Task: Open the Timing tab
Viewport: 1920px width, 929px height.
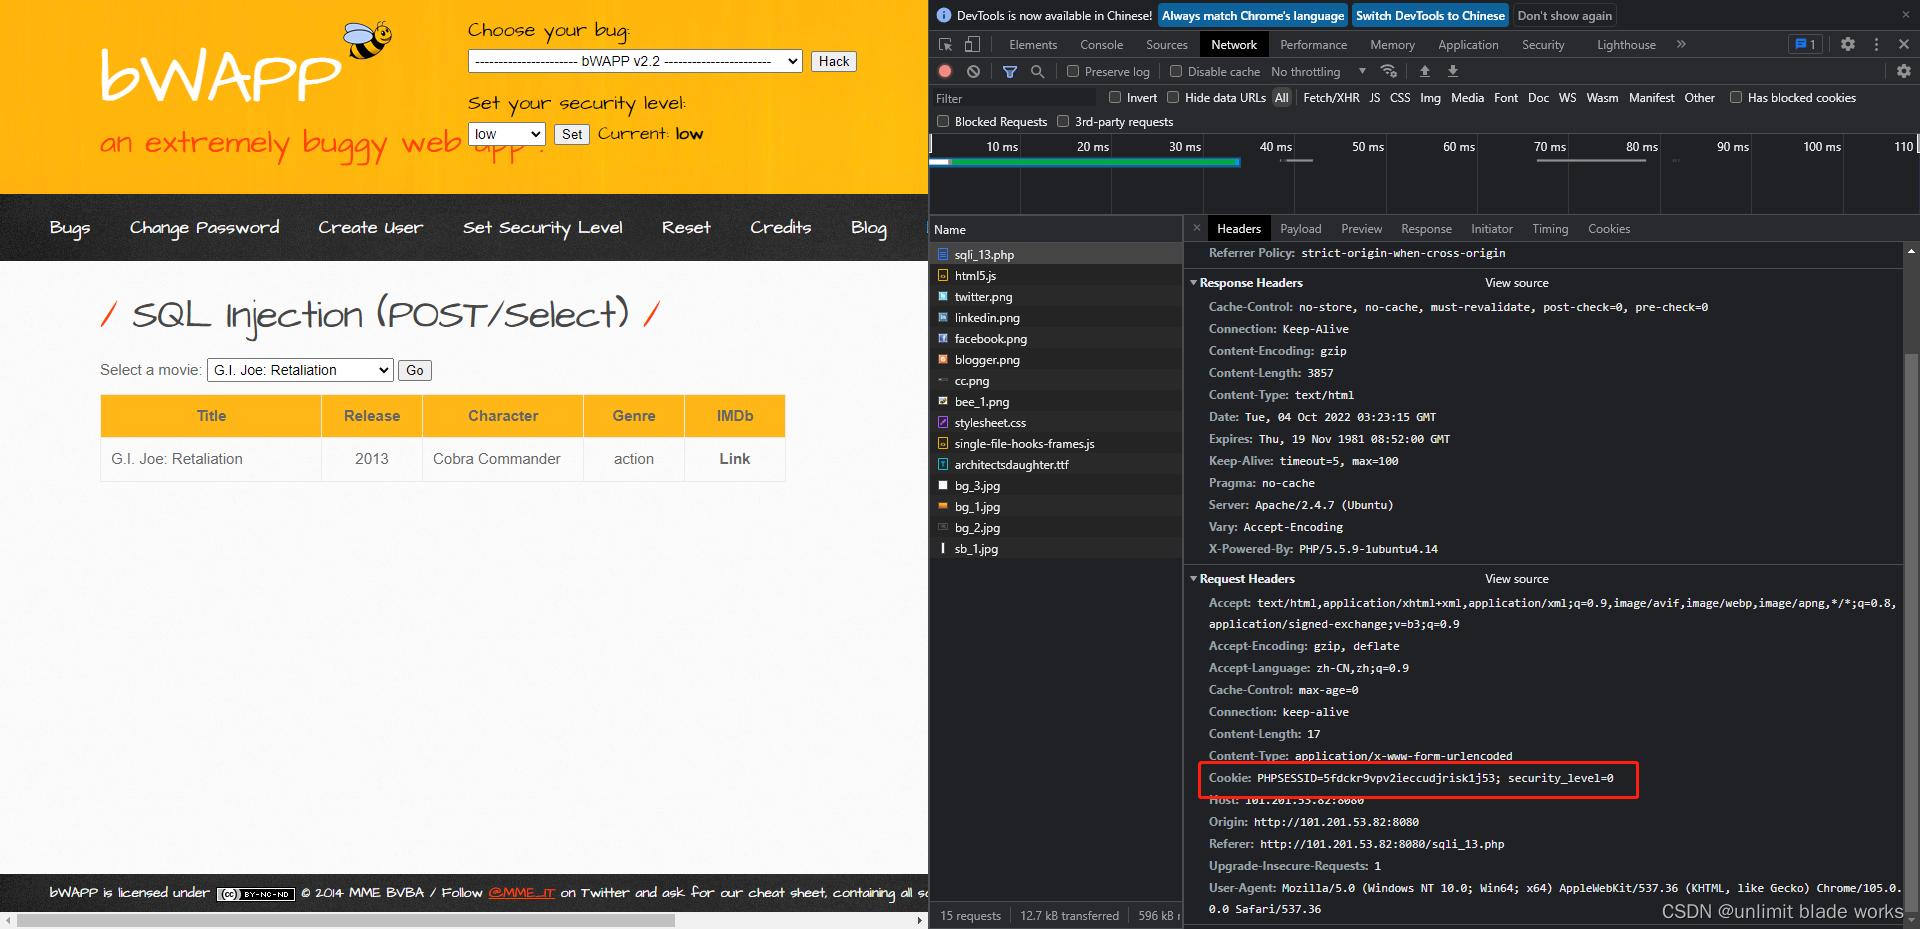Action: click(1550, 228)
